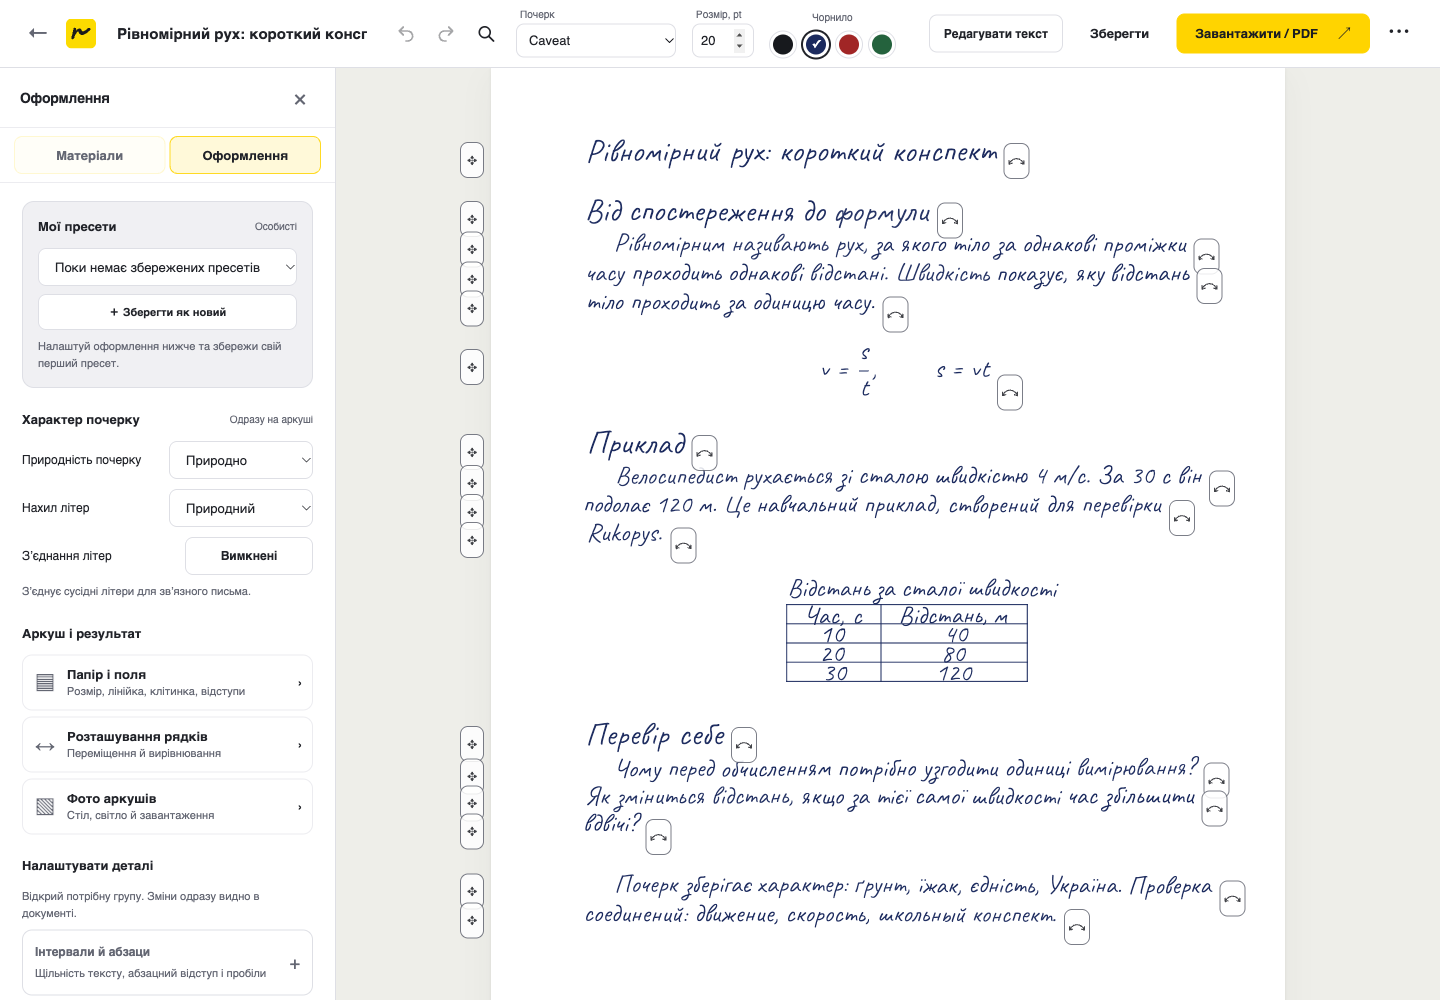Click the size stepper arrows next to 20
Viewport: 1440px width, 1000px height.
(x=740, y=41)
